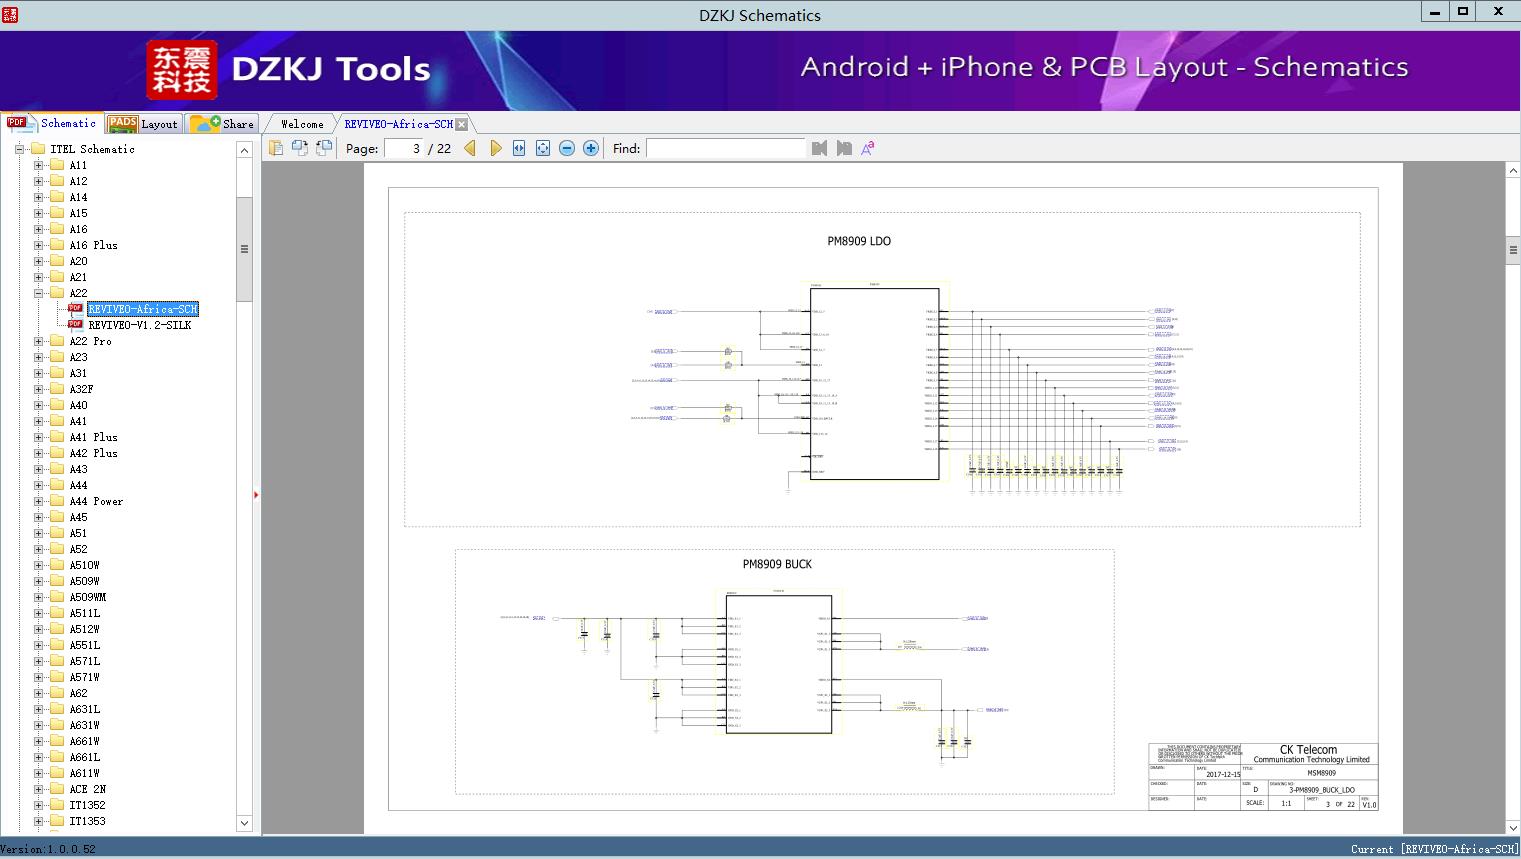Select the REVIVEO-Africa-SCH document tab
Viewport: 1521px width, 859px height.
click(398, 124)
